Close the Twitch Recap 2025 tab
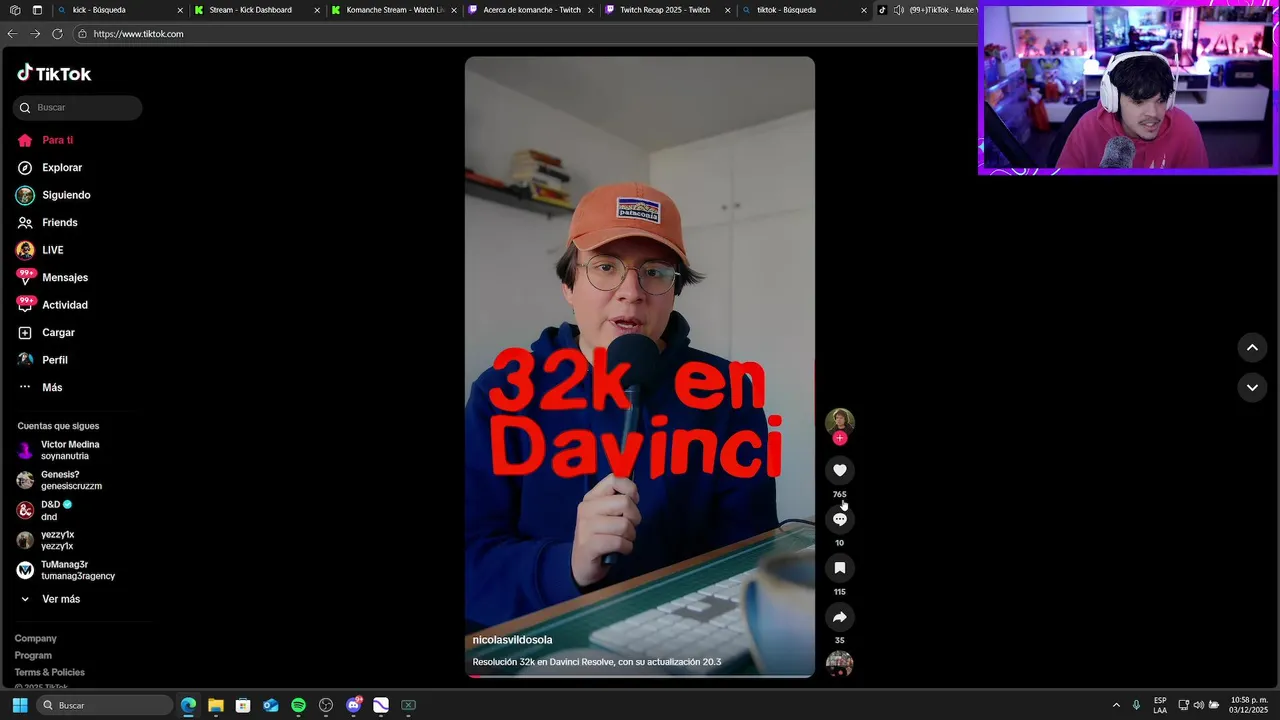The width and height of the screenshot is (1280, 720). pos(727,10)
